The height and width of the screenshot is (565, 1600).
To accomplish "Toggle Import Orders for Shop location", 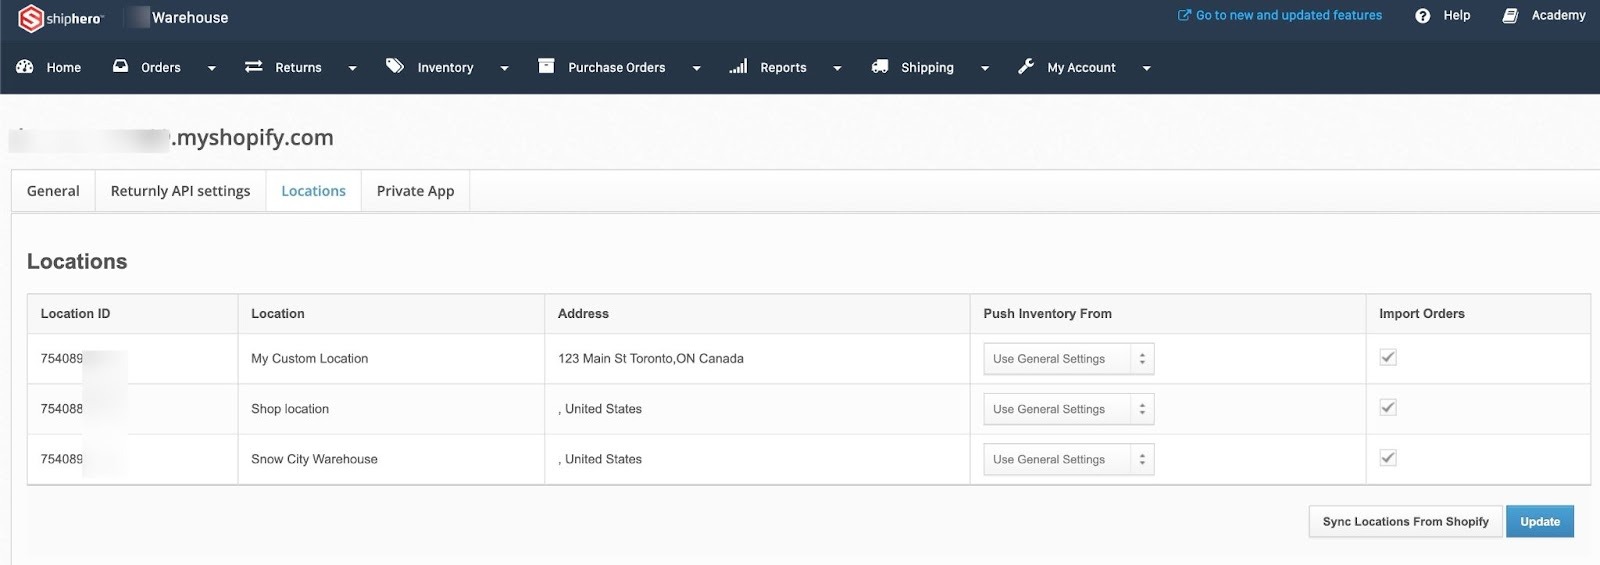I will tap(1388, 408).
